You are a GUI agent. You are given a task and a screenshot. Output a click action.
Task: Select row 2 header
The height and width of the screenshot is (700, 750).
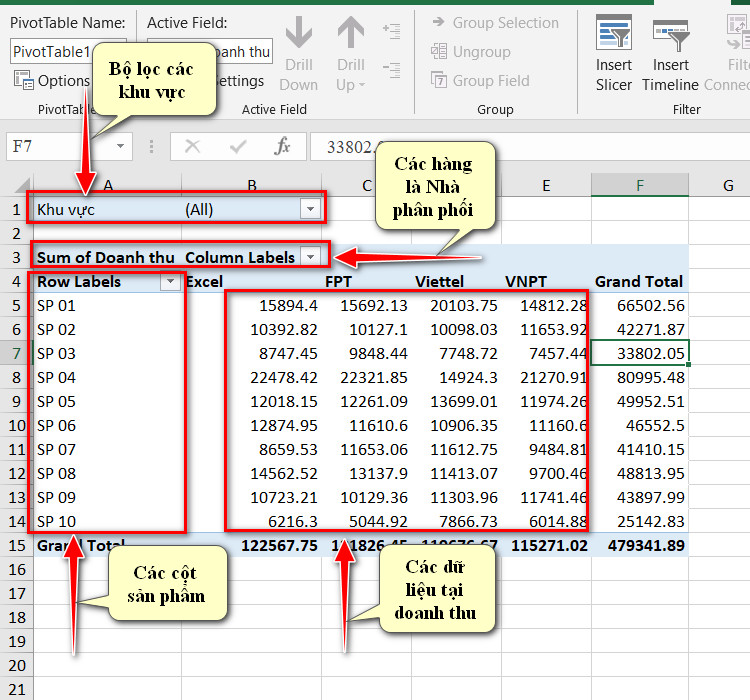(17, 233)
